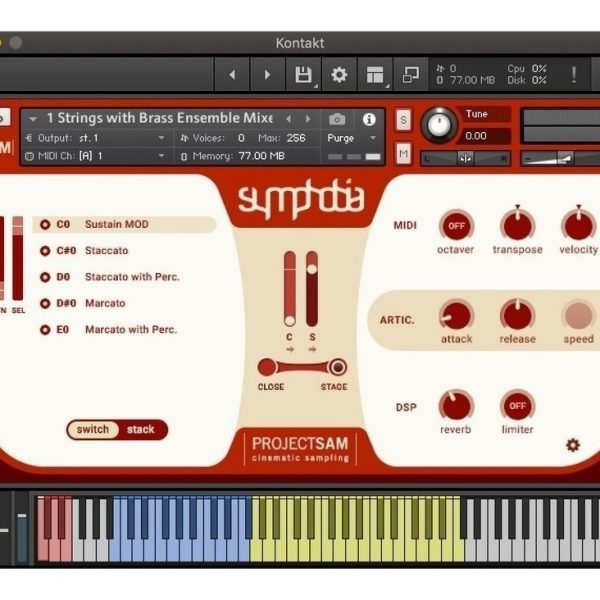Click the instrument volume slider
The width and height of the screenshot is (600, 600).
(x=560, y=158)
